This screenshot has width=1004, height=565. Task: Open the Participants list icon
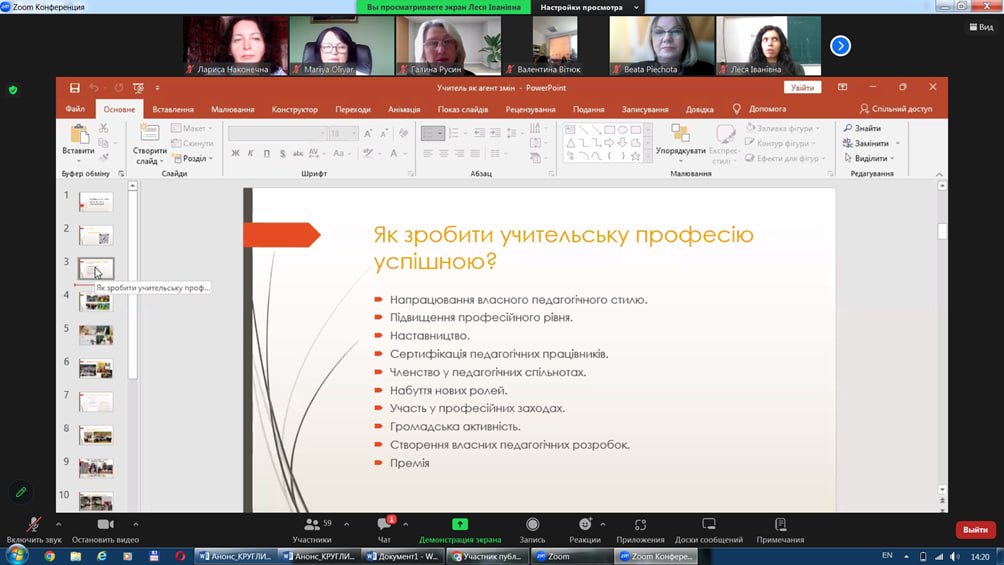(311, 524)
